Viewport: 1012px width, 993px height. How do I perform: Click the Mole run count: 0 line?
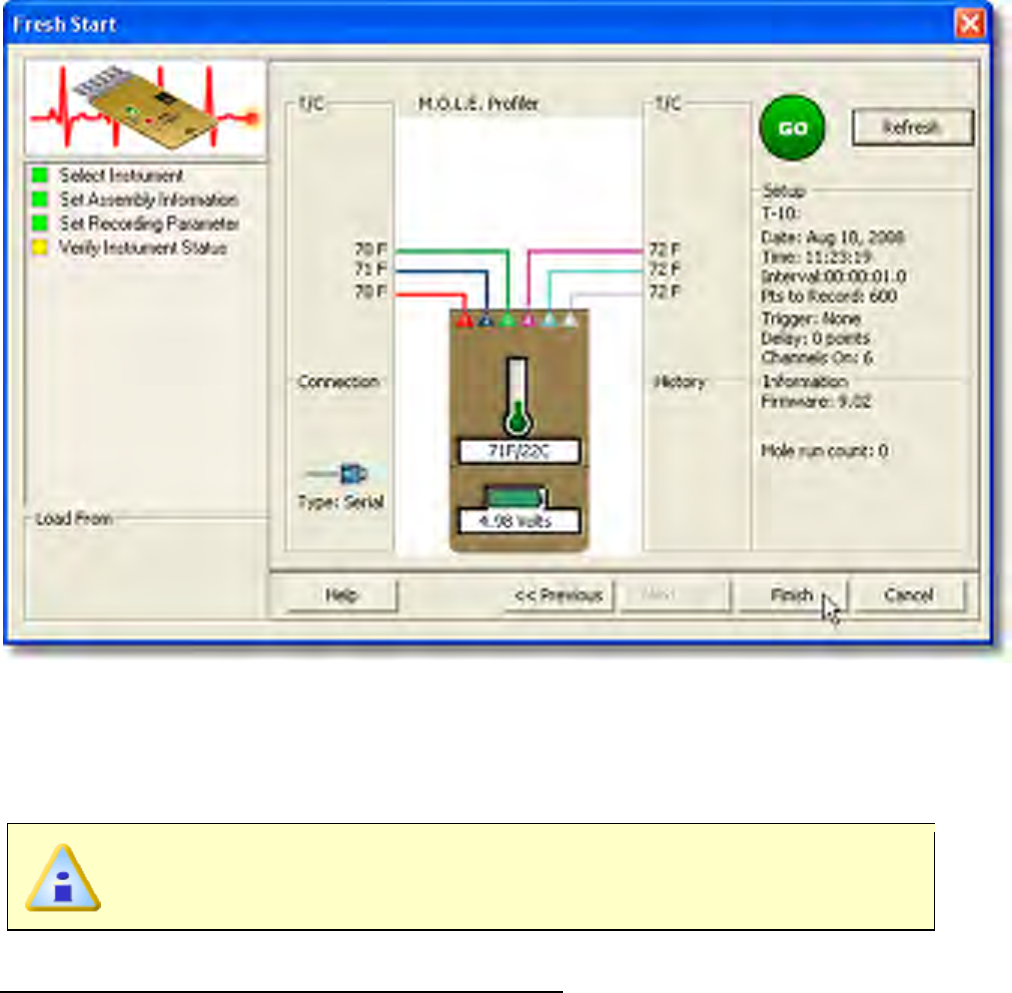click(824, 450)
